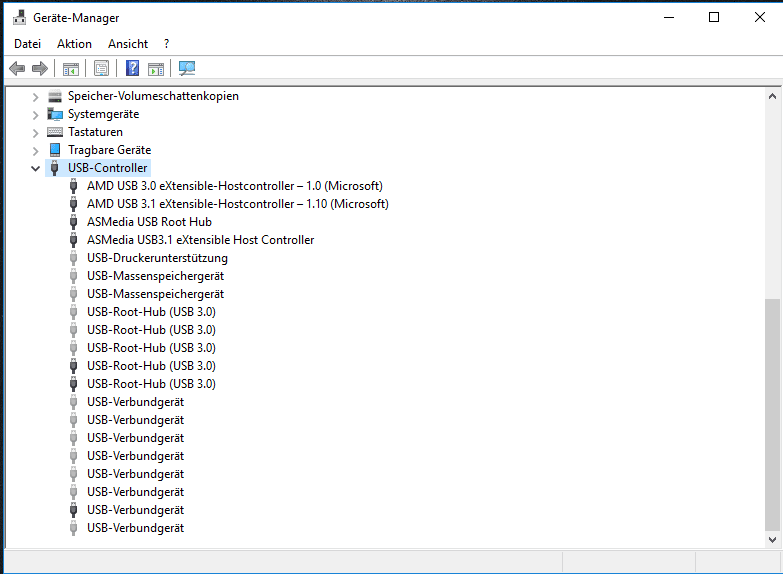
Task: Select ASMedia USB Root Hub entry
Action: [x=149, y=222]
